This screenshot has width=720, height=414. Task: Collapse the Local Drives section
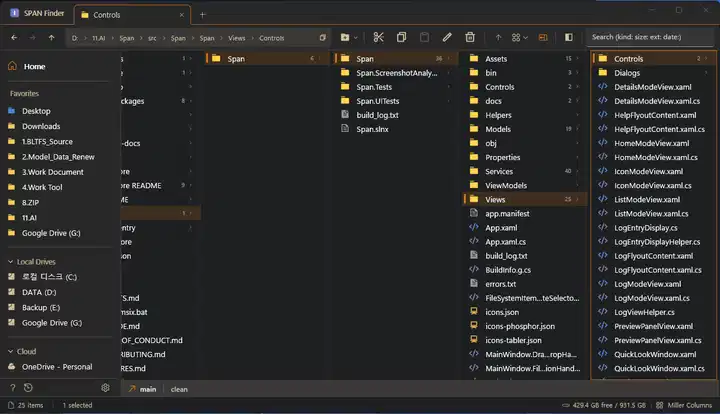tap(9, 261)
